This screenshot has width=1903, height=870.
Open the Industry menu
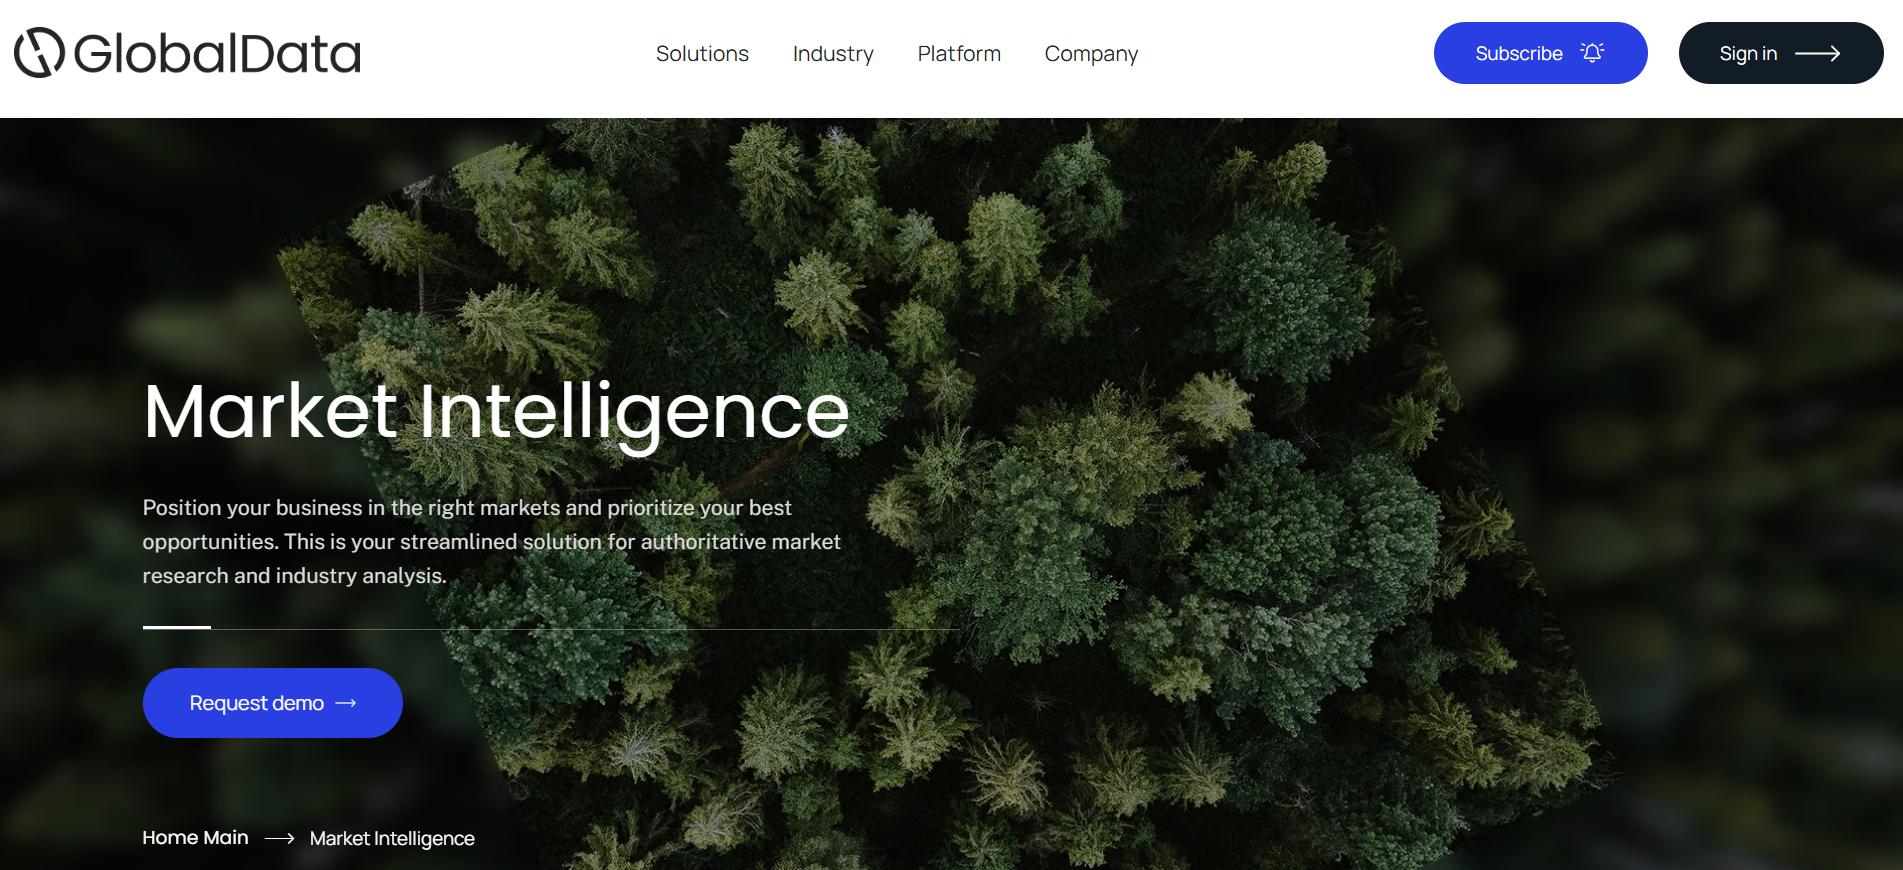[x=833, y=54]
